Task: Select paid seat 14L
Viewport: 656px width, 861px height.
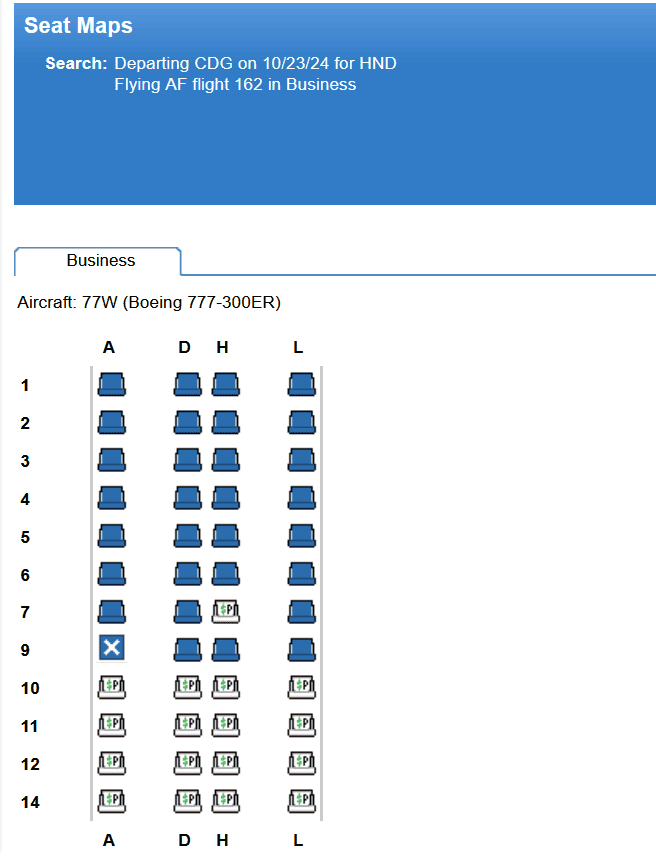Action: point(301,800)
